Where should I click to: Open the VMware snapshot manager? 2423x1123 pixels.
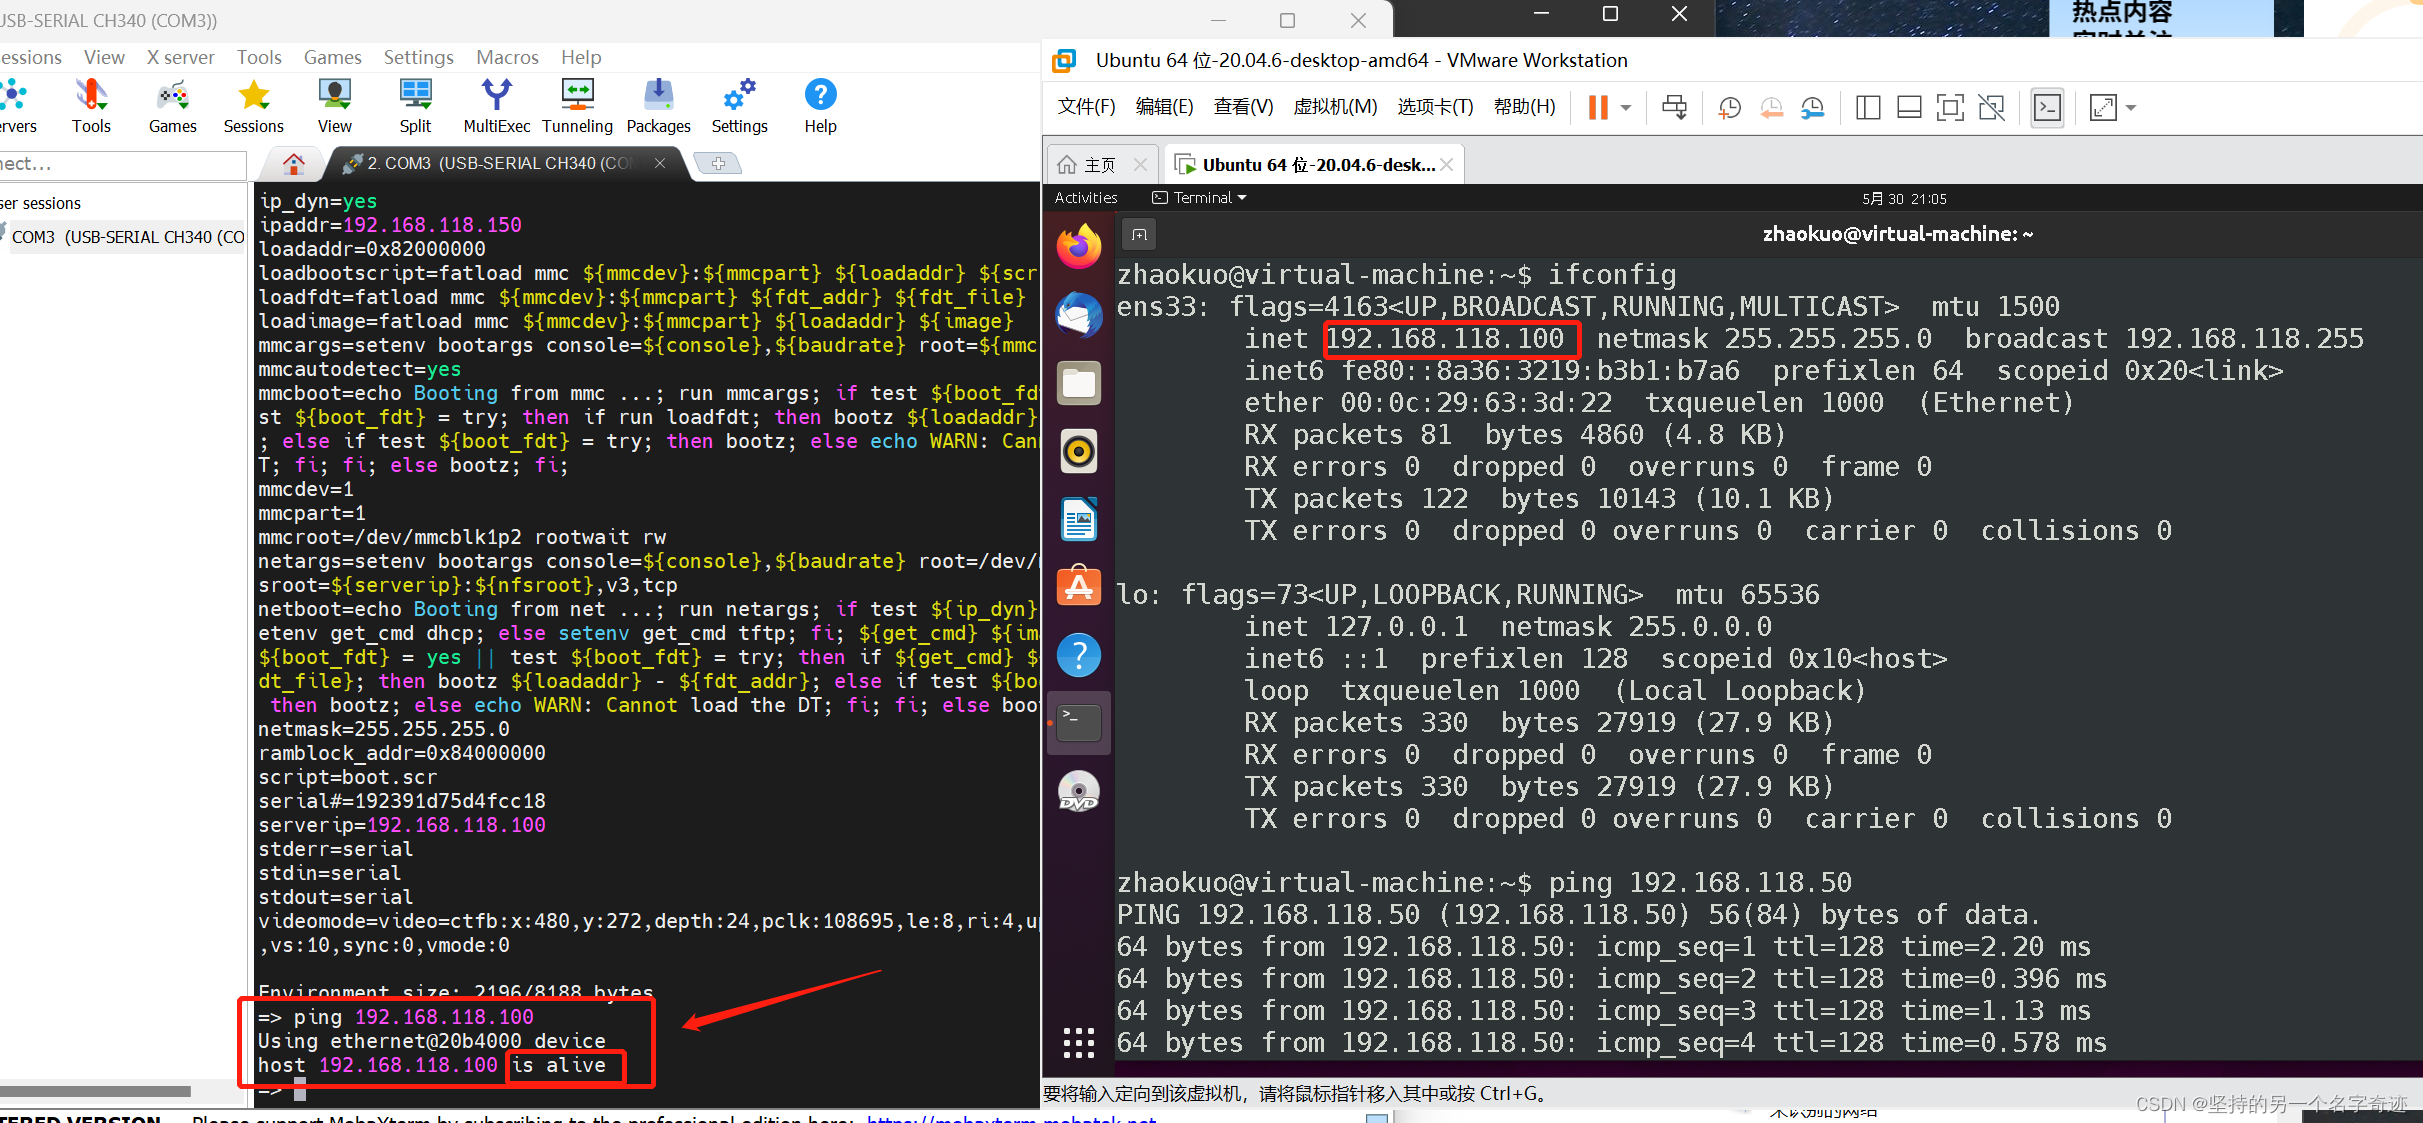click(x=1812, y=107)
